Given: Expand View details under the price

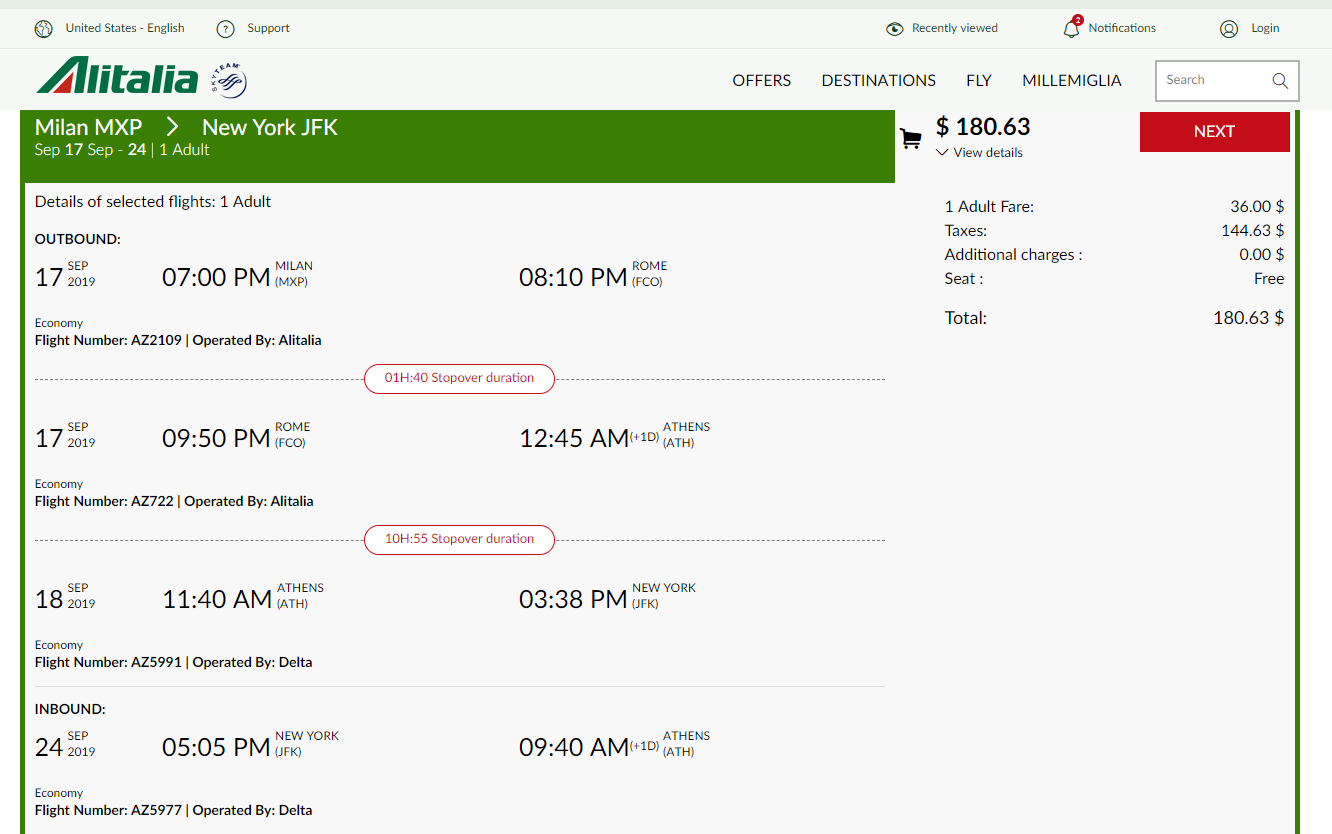Looking at the screenshot, I should coord(980,153).
